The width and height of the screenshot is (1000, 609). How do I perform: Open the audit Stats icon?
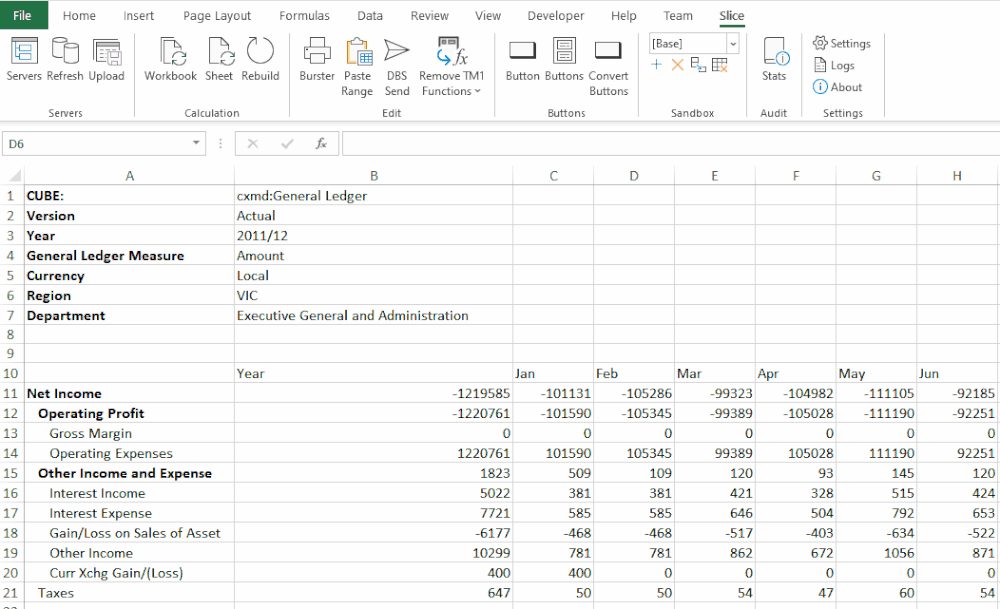774,59
